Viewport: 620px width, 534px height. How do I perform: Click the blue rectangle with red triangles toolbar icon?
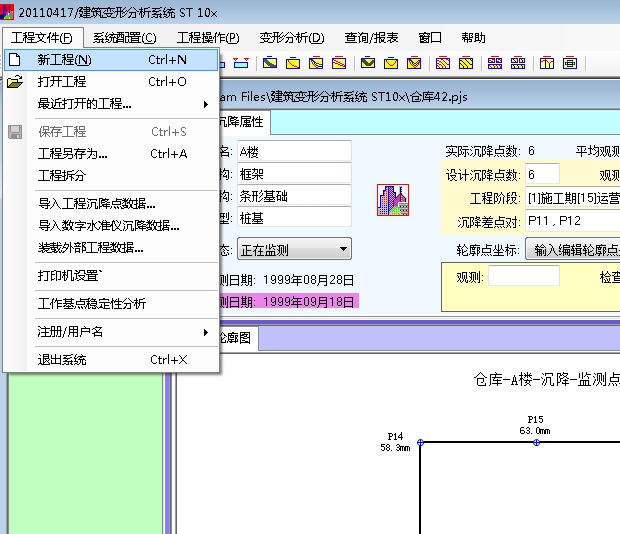point(241,63)
